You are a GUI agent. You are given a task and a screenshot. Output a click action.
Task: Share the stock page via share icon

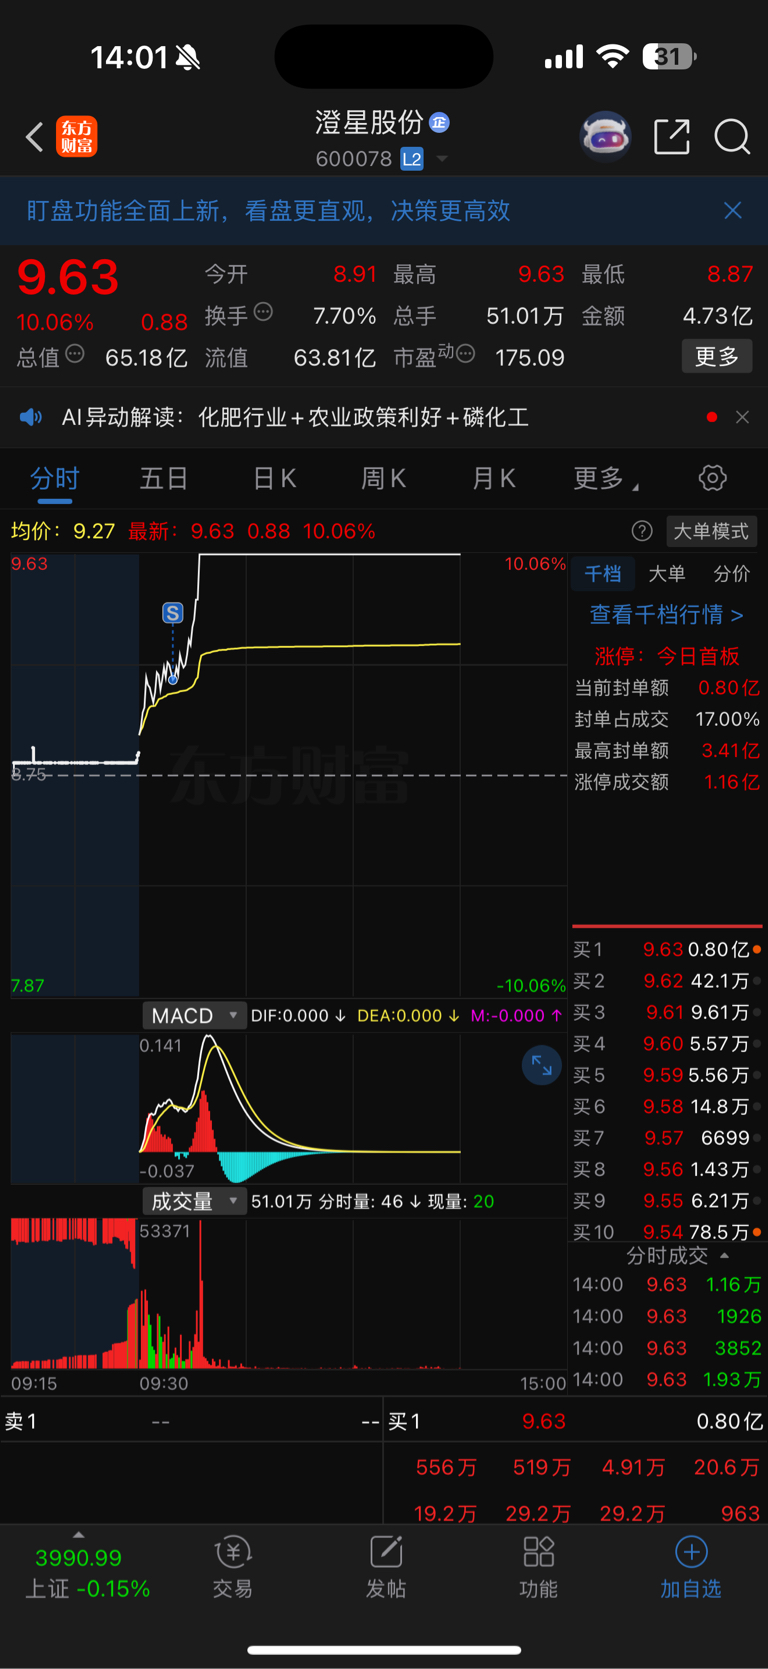(671, 136)
